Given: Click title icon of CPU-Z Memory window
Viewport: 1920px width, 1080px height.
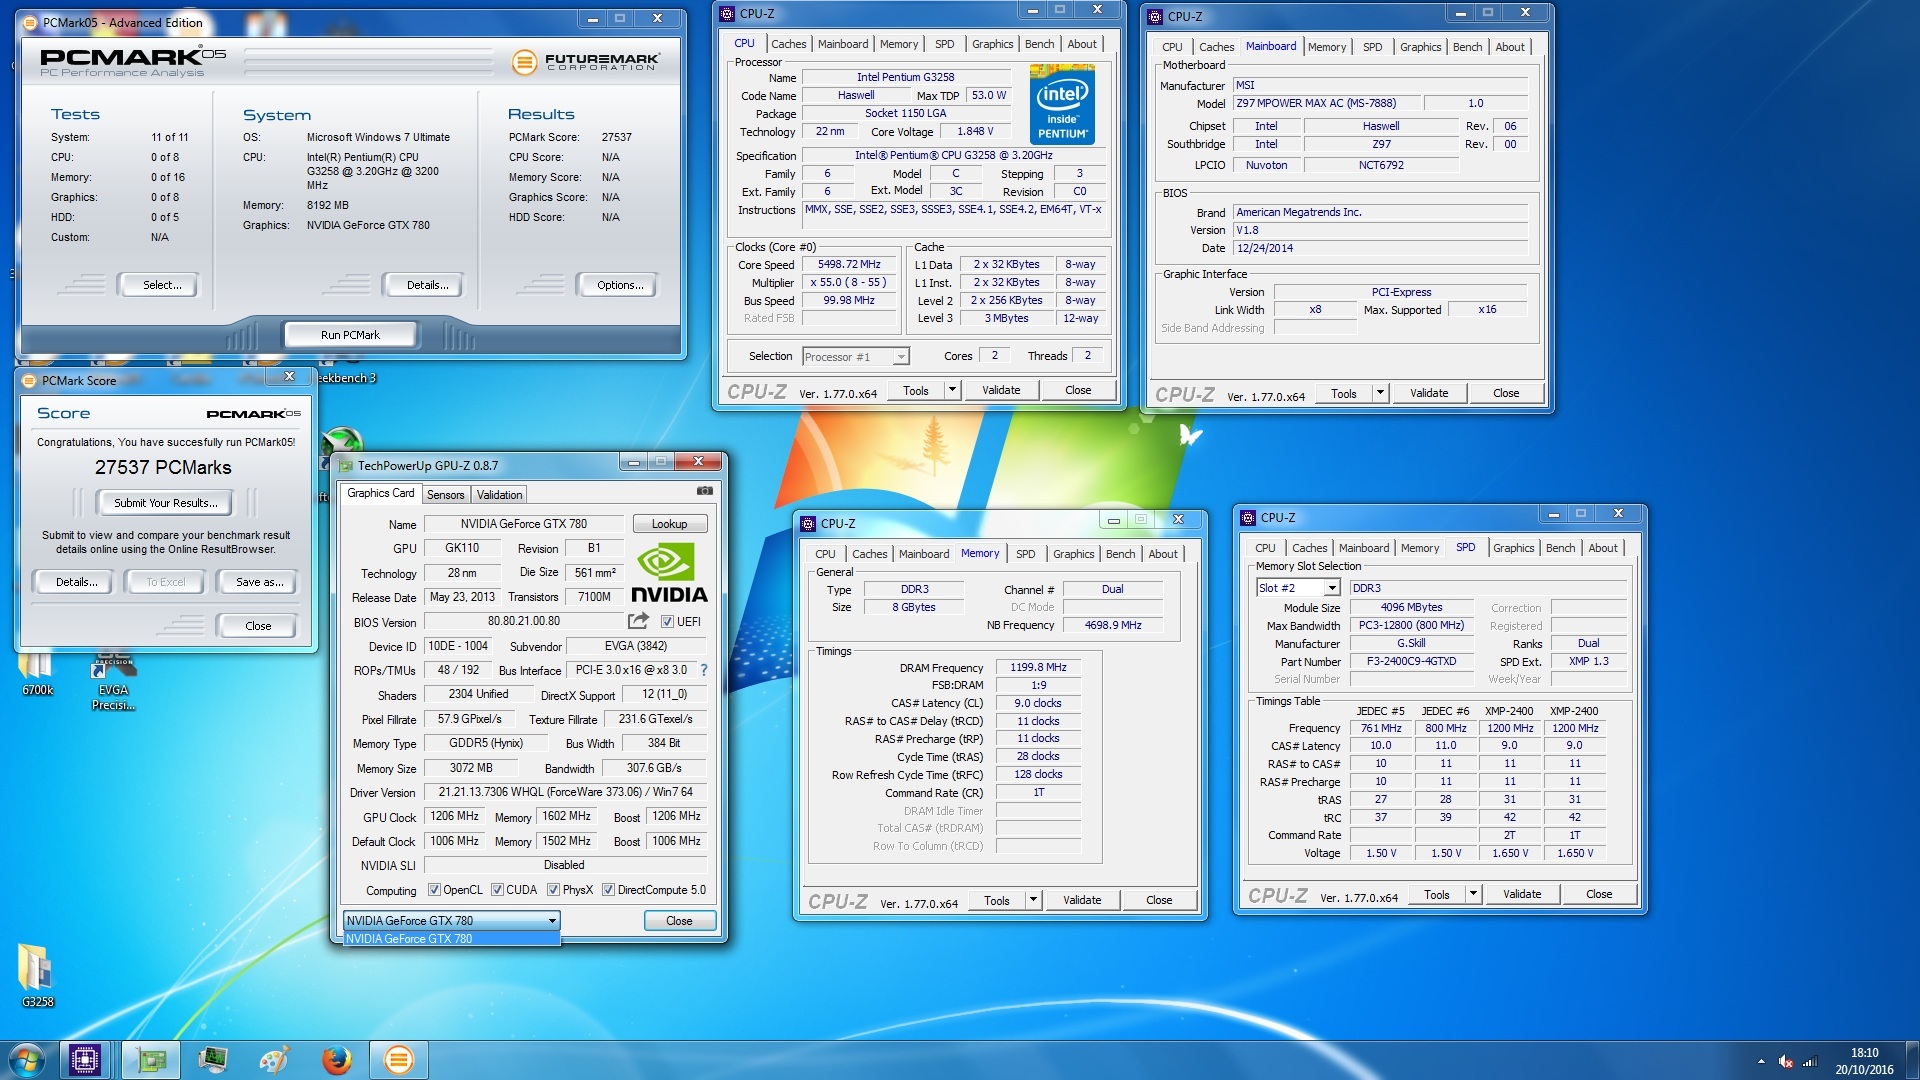Looking at the screenshot, I should point(808,523).
